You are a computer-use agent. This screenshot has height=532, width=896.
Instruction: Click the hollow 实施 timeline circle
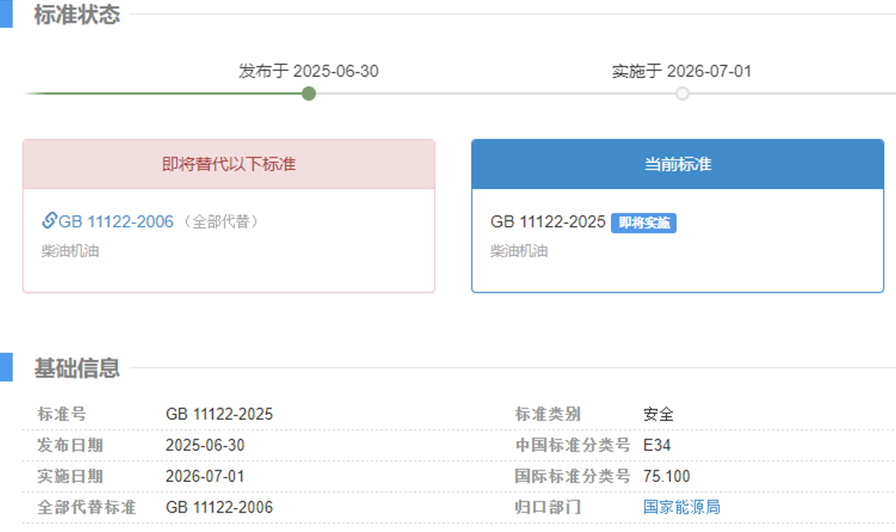click(x=682, y=94)
